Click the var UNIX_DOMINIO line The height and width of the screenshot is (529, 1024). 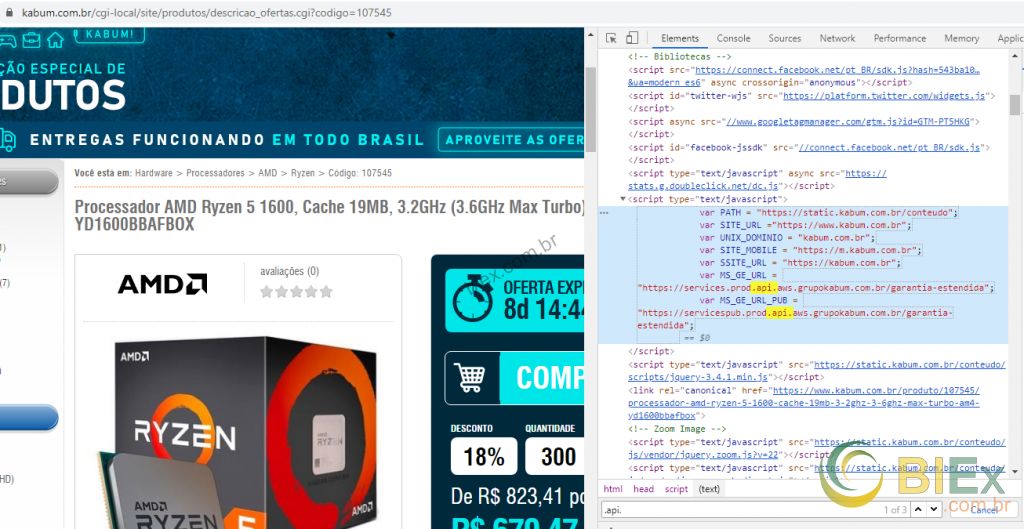click(x=788, y=238)
